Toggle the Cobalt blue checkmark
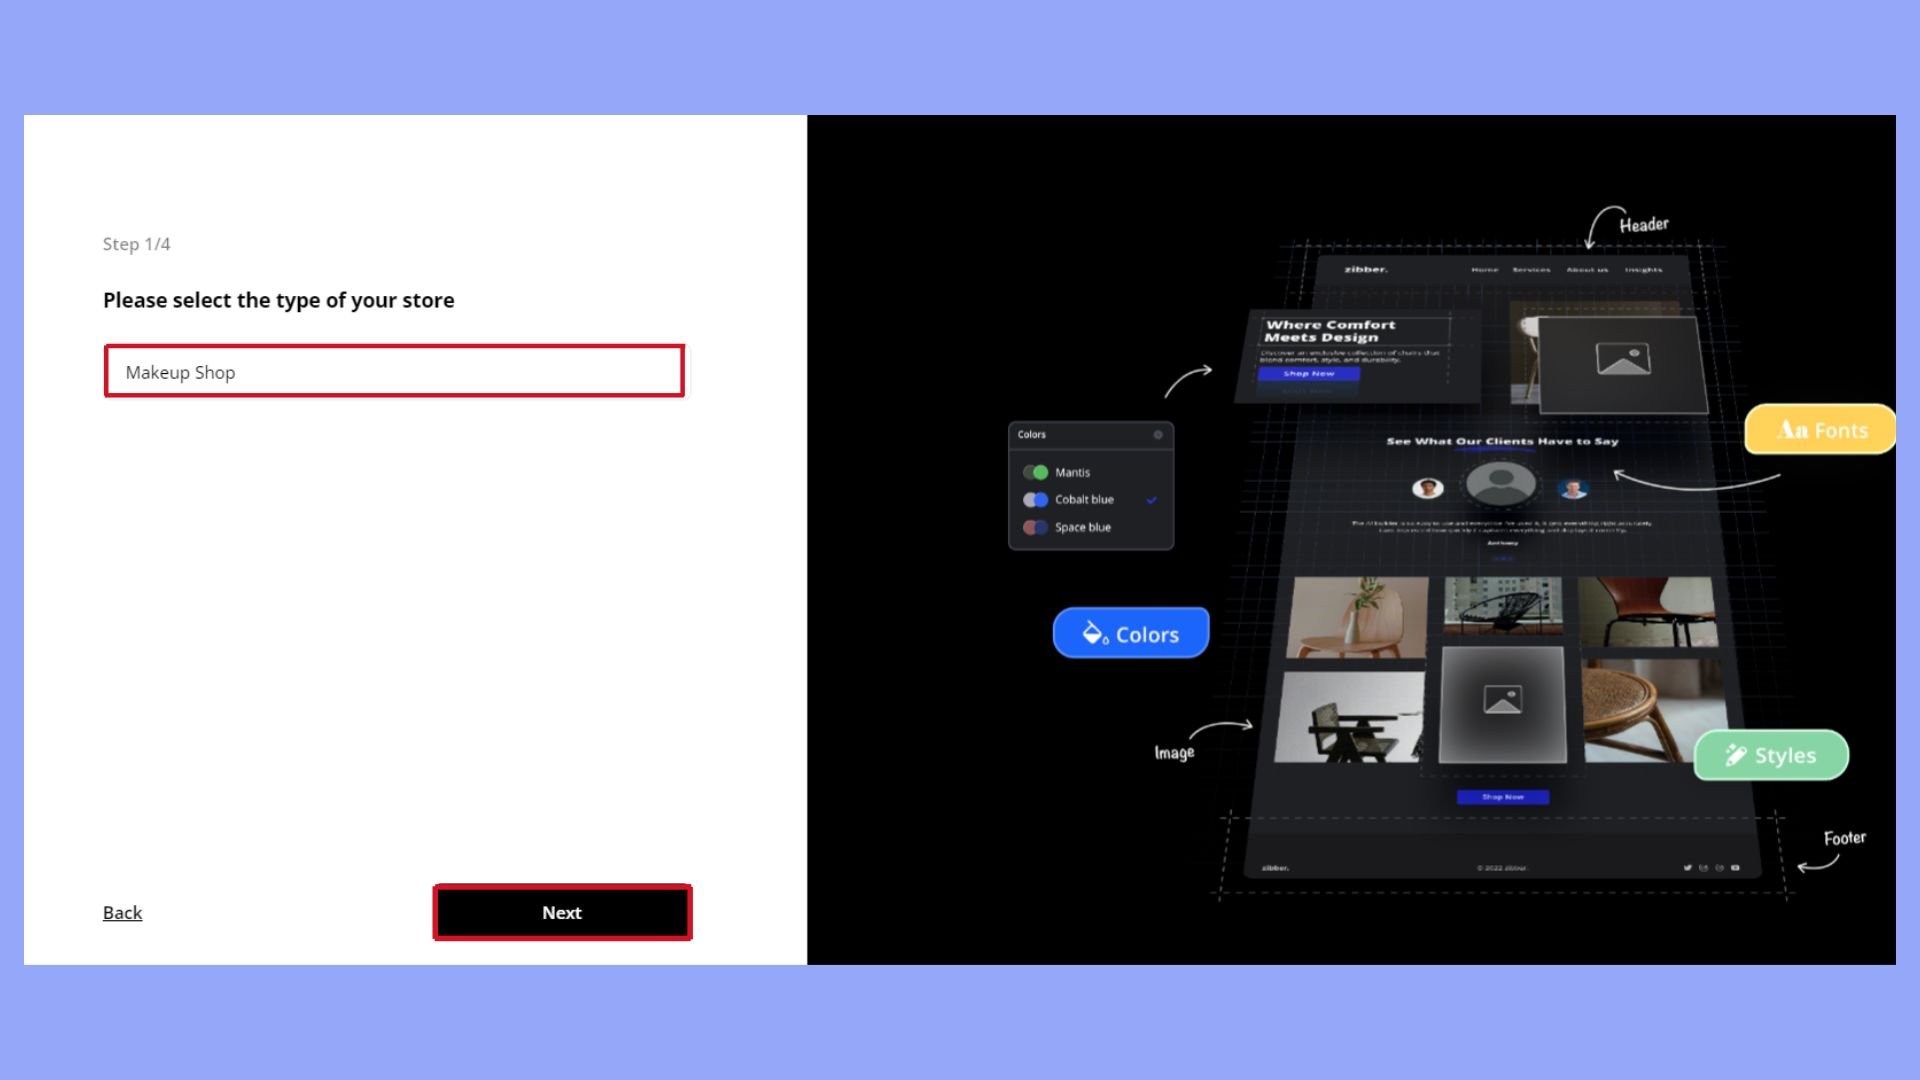The height and width of the screenshot is (1080, 1920). pyautogui.click(x=1153, y=500)
